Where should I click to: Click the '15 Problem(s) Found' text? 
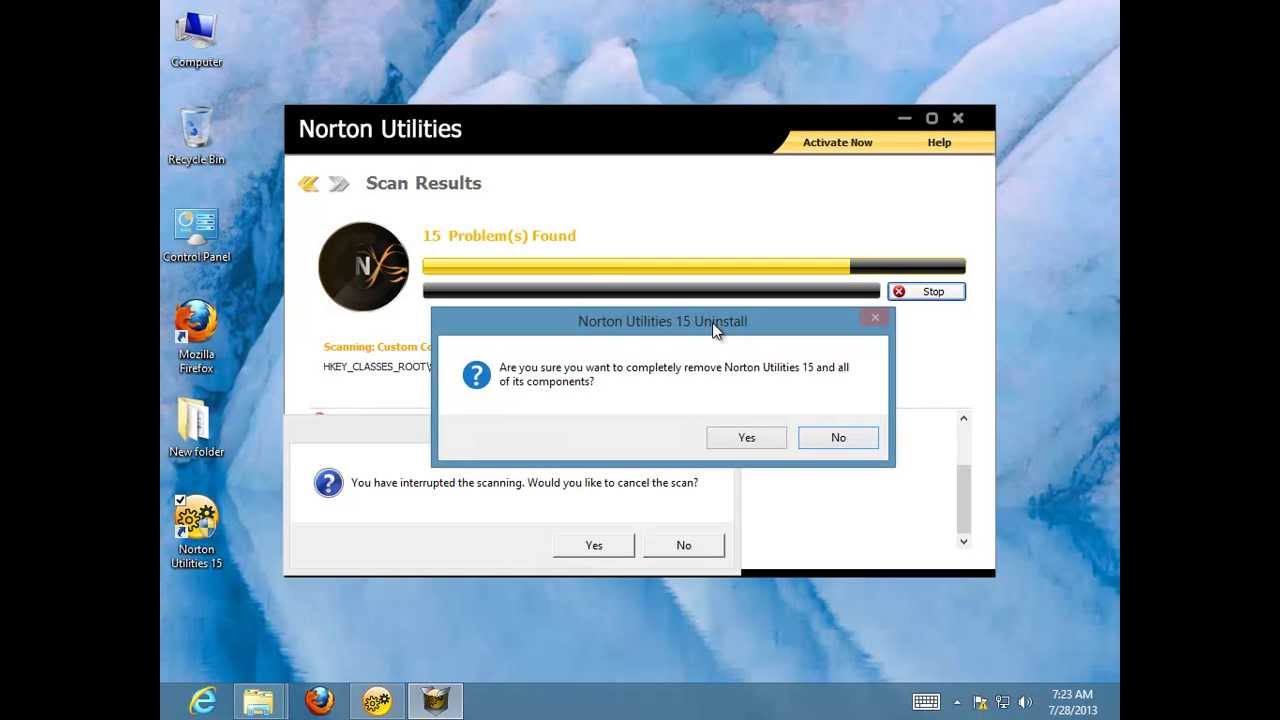tap(499, 236)
